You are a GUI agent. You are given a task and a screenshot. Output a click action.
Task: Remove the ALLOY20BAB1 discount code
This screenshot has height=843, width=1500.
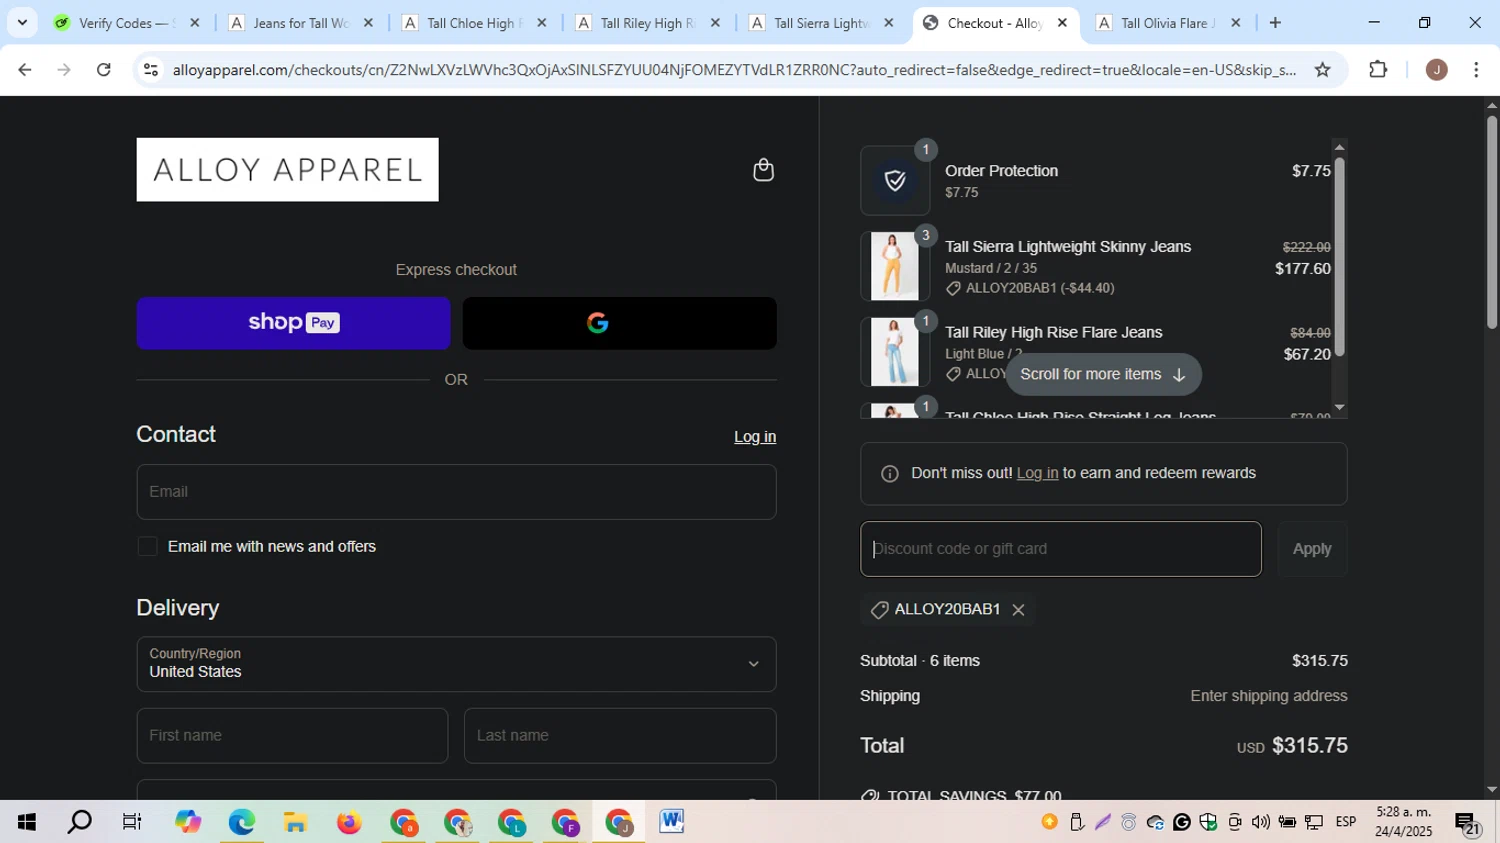pos(1018,610)
